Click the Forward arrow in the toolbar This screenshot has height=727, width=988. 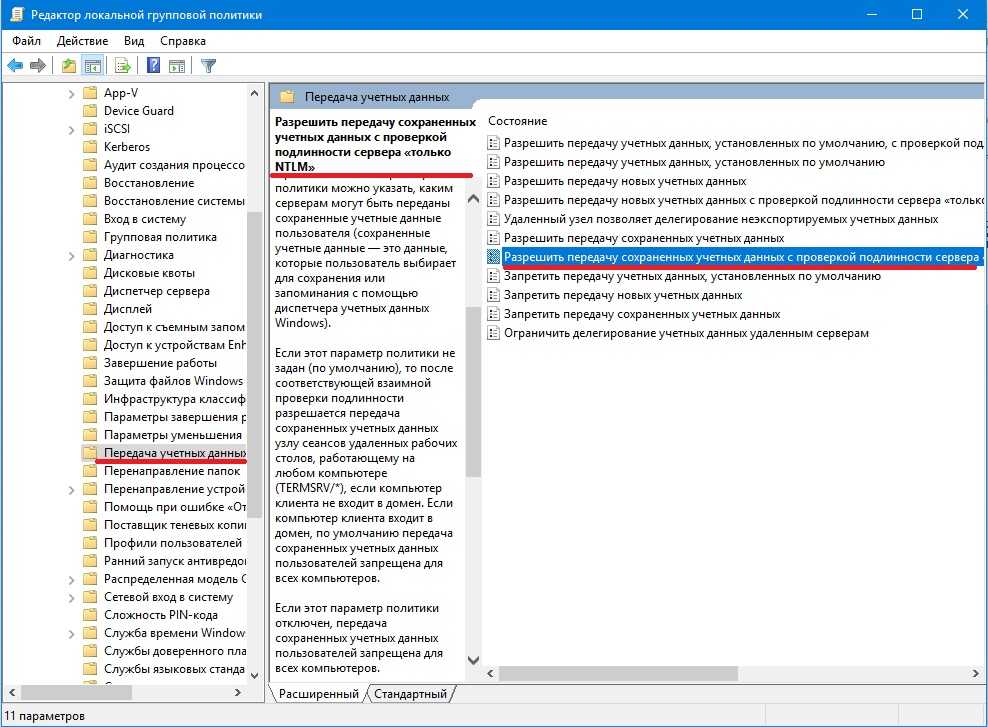point(38,66)
